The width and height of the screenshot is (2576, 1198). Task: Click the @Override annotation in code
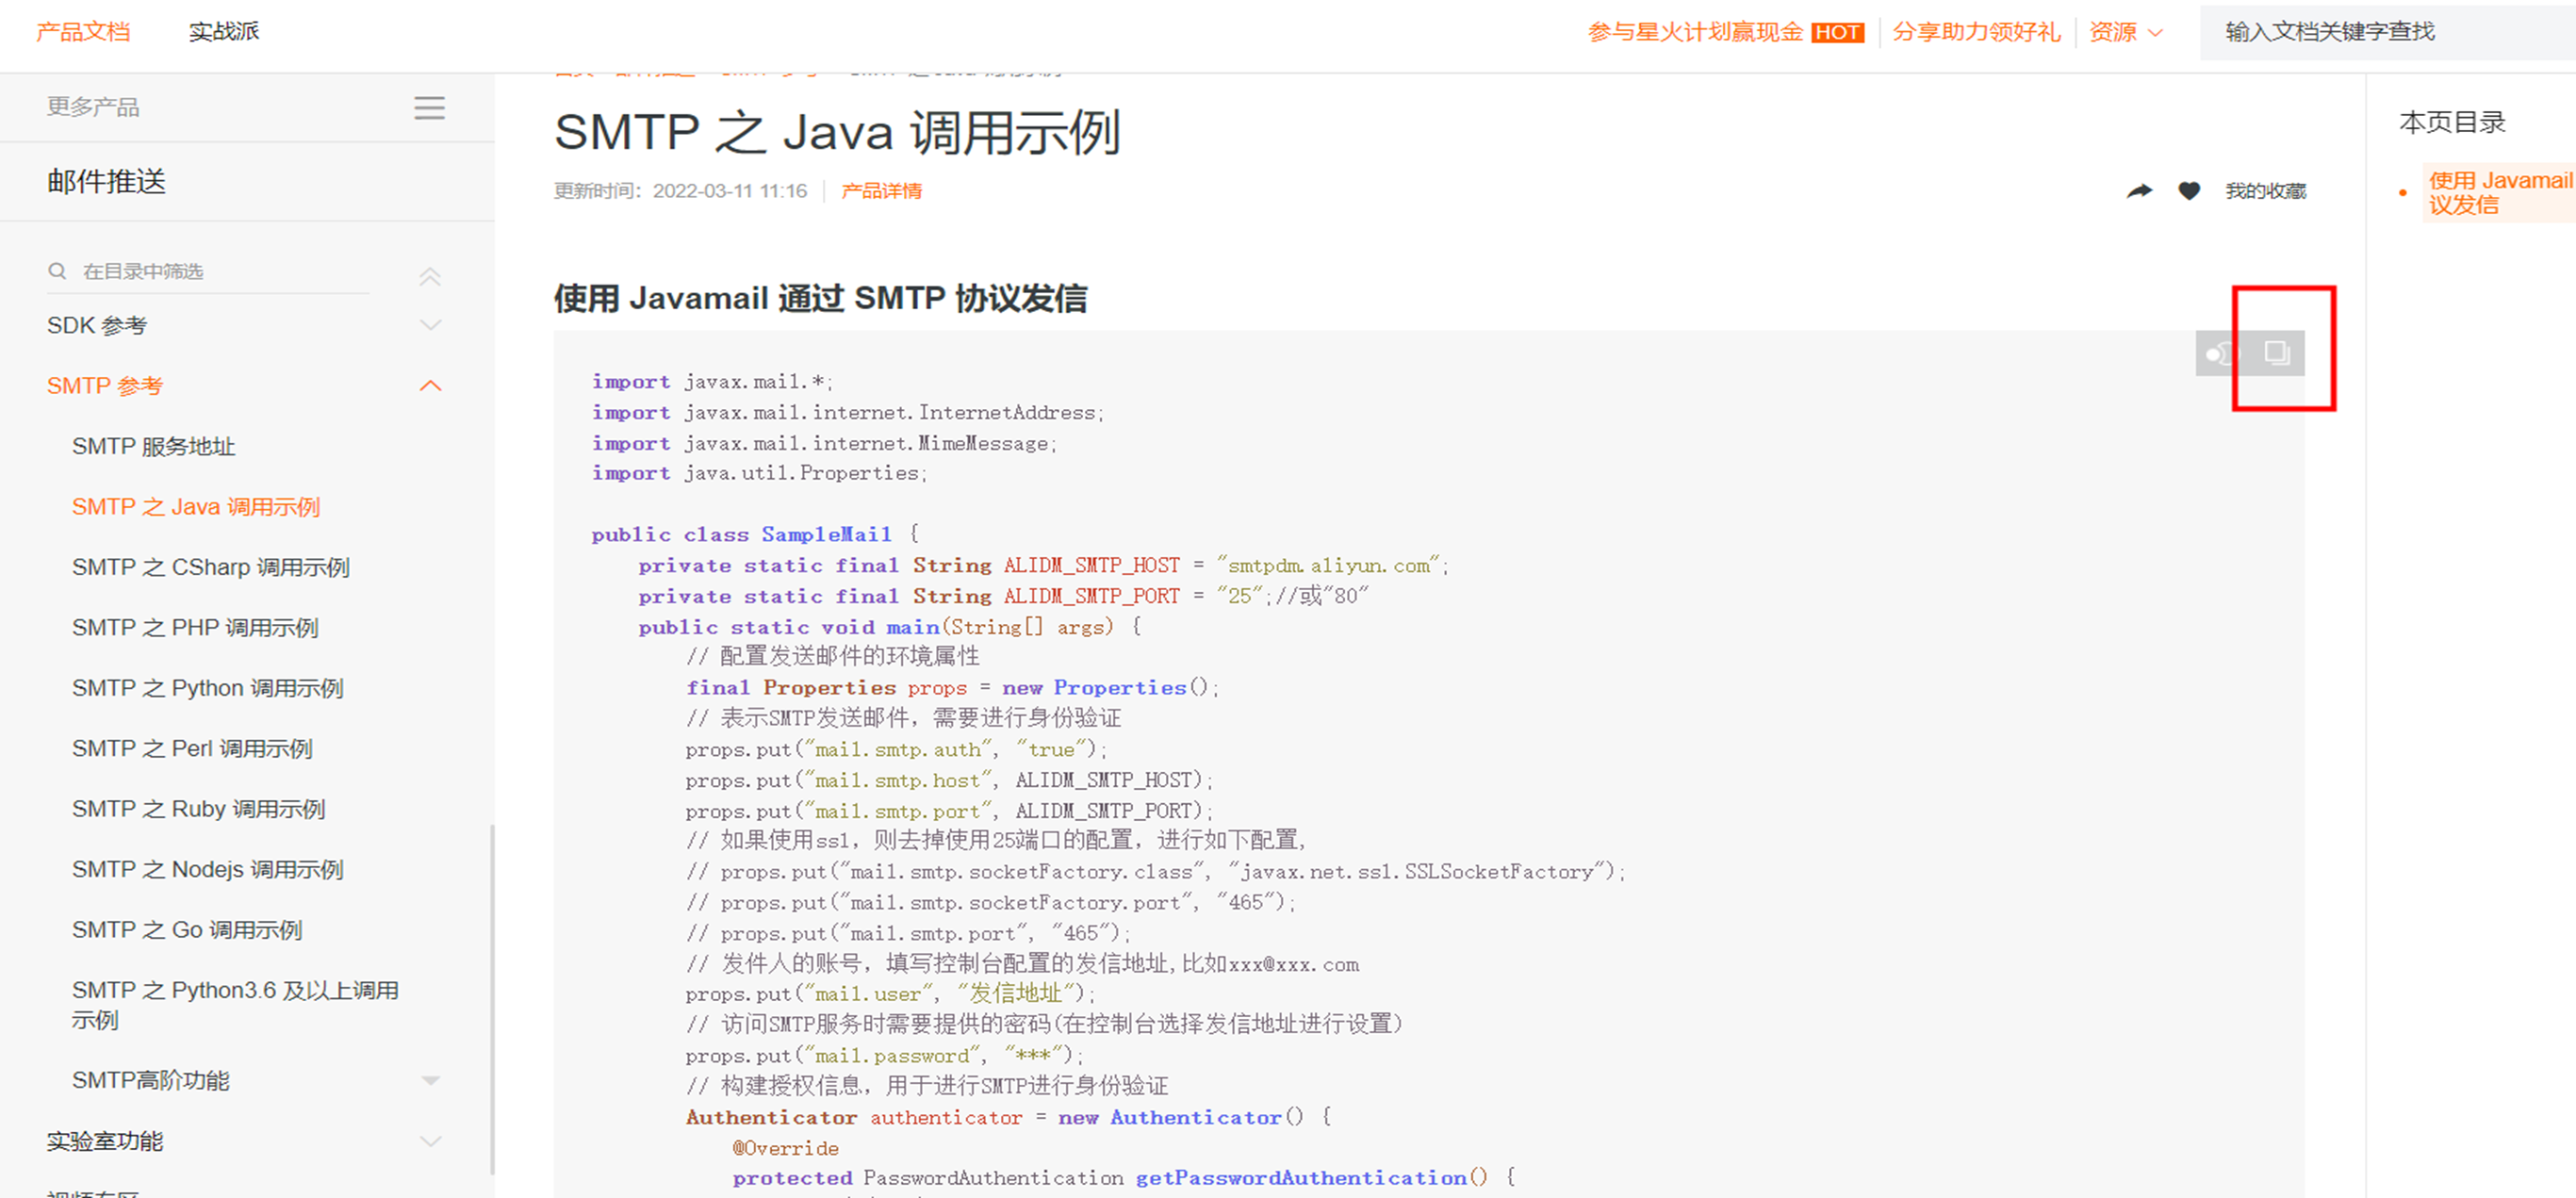(x=785, y=1148)
